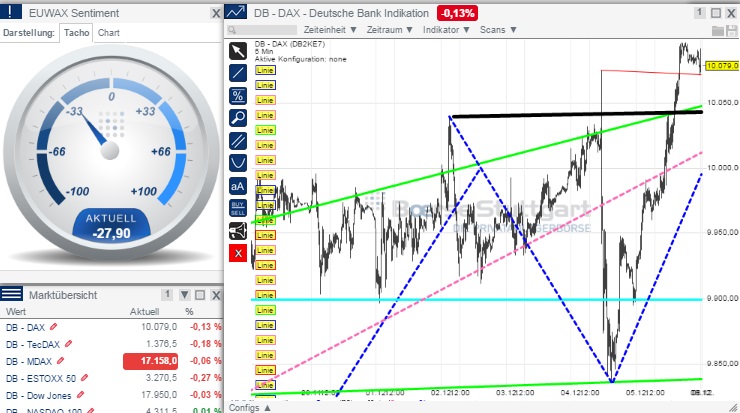Click the BUY SELL marker tool
The width and height of the screenshot is (740, 413).
coord(238,208)
